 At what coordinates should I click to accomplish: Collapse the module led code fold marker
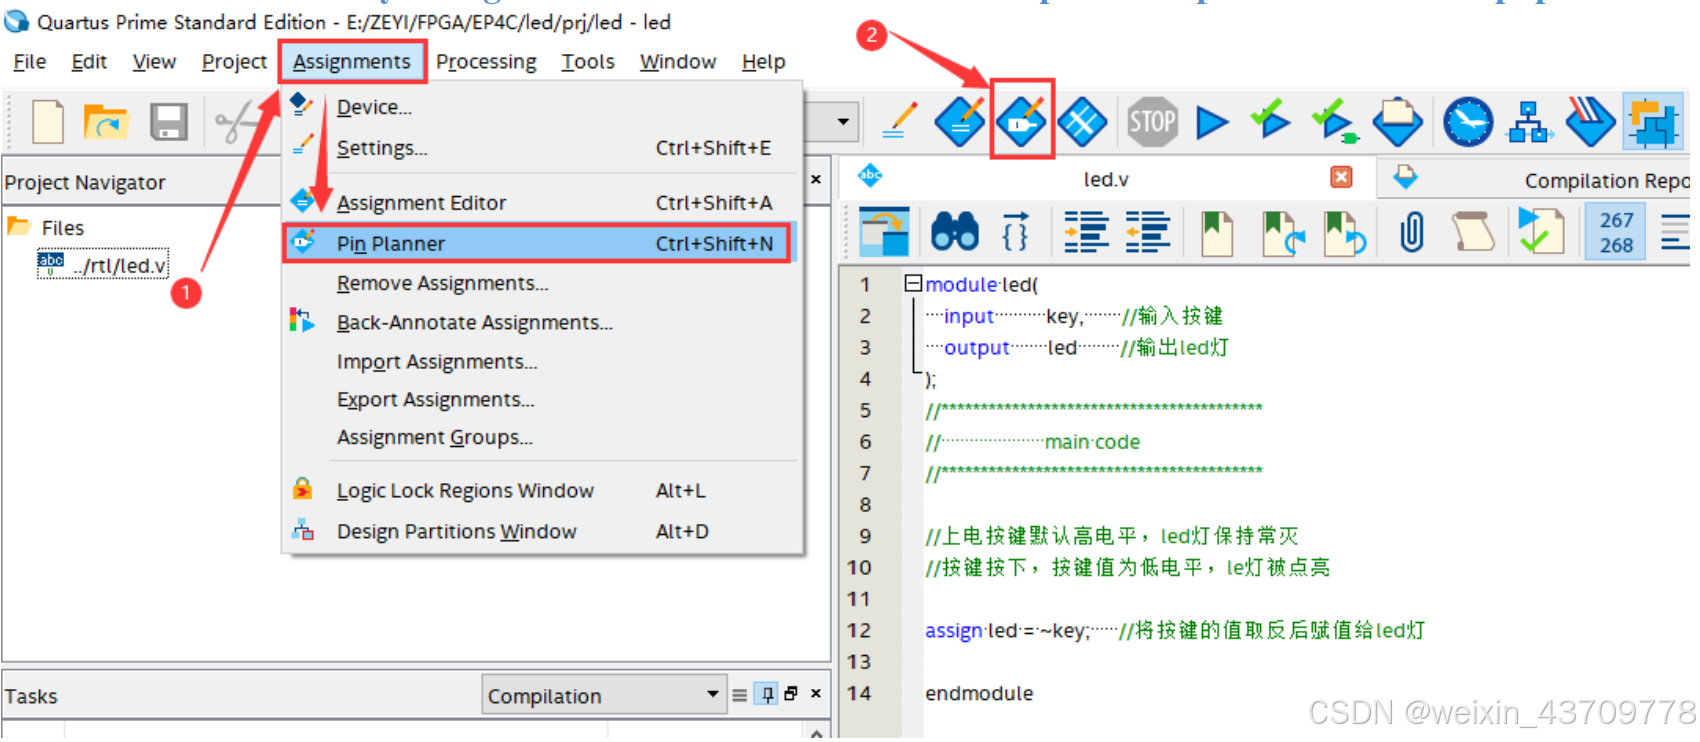tap(913, 284)
